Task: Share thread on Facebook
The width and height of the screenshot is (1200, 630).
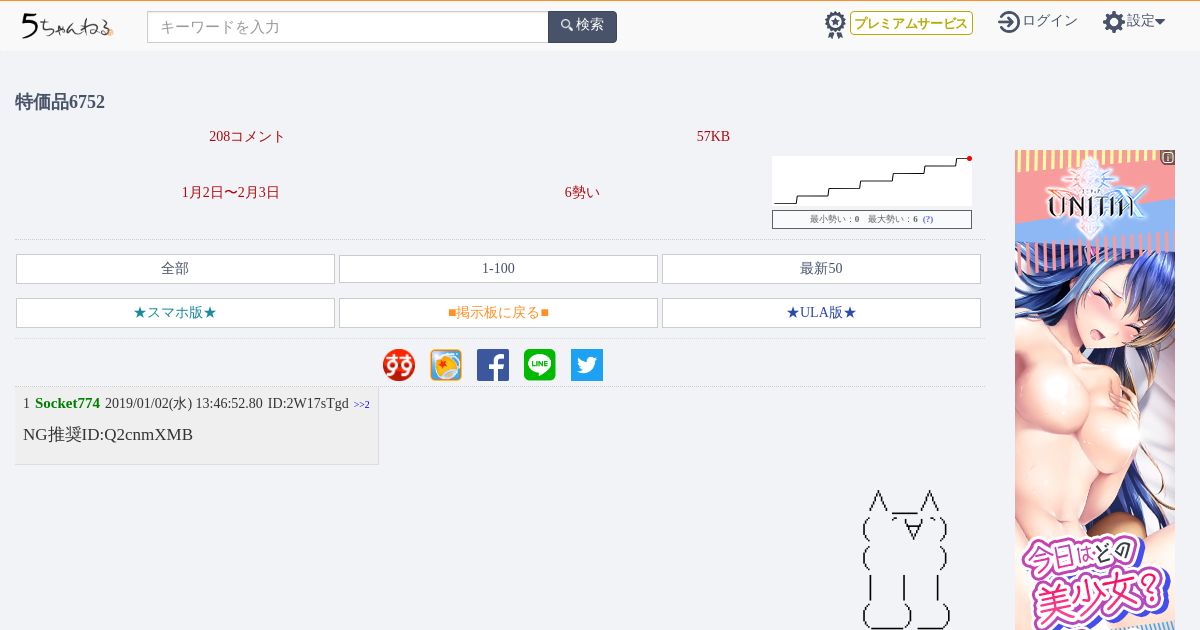Action: coord(493,365)
